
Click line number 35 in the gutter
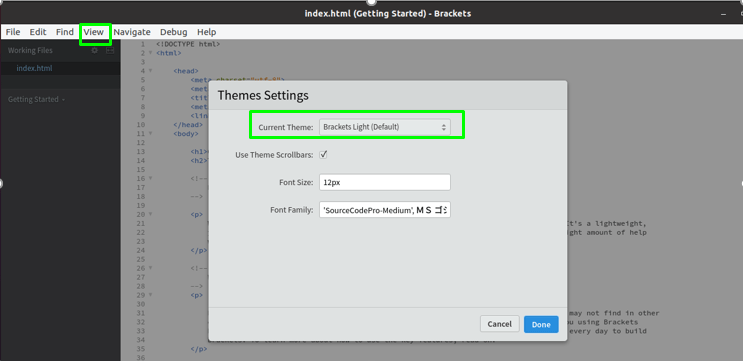(x=141, y=349)
